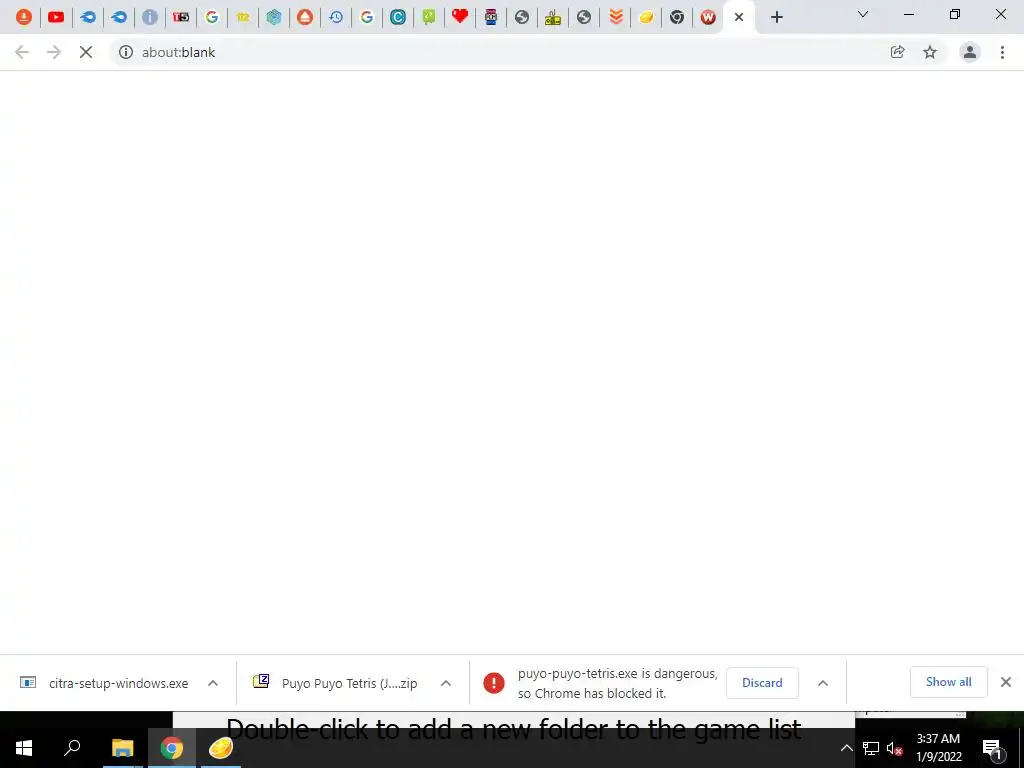Show all downloads
Screen dimensions: 1024x768
click(x=948, y=682)
